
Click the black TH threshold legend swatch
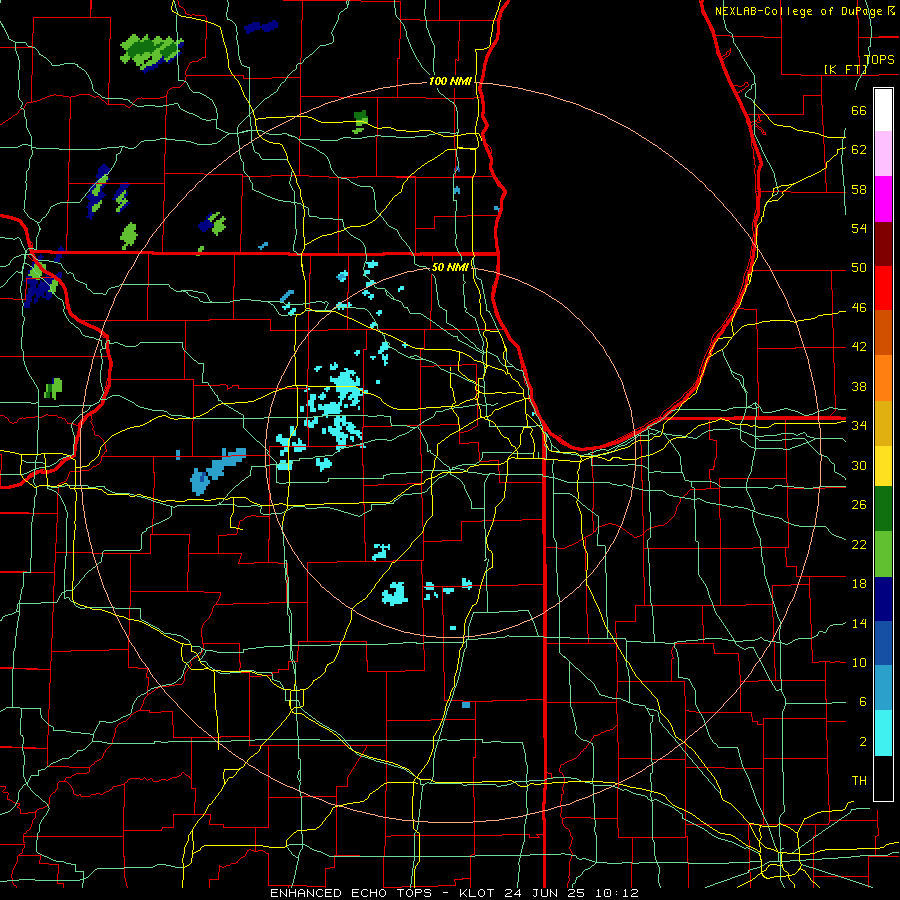point(883,778)
